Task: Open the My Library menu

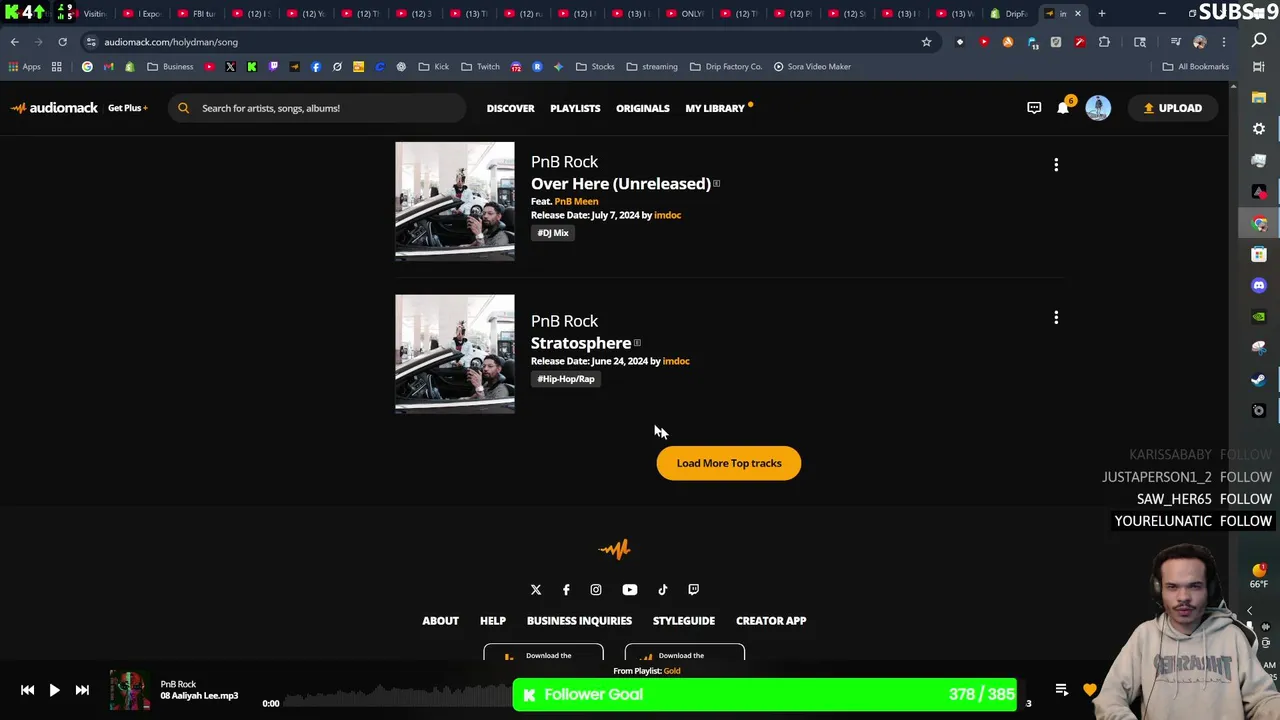Action: pyautogui.click(x=716, y=108)
